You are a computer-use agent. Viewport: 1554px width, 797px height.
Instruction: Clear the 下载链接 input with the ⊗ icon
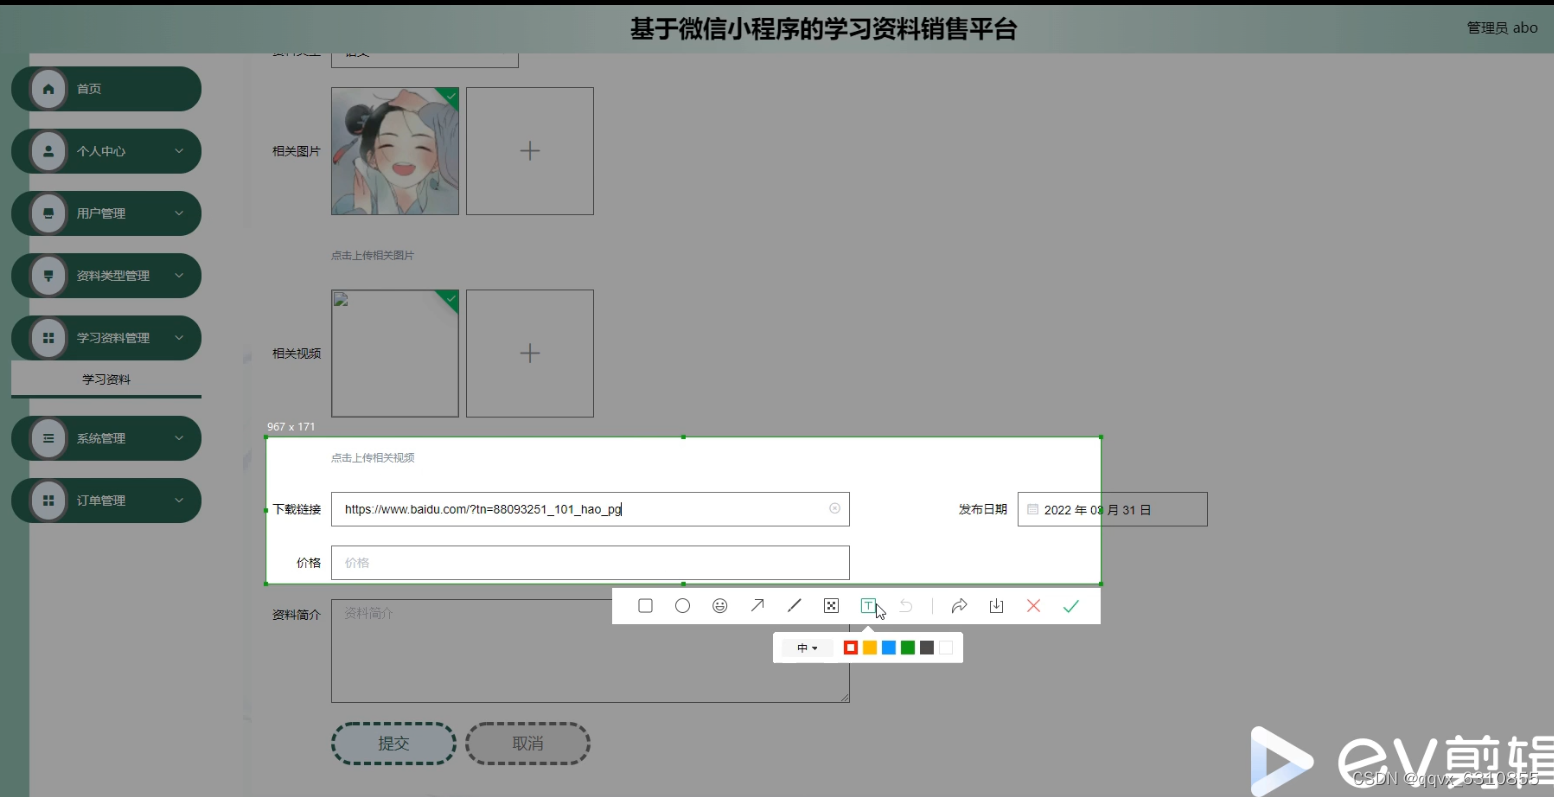835,509
